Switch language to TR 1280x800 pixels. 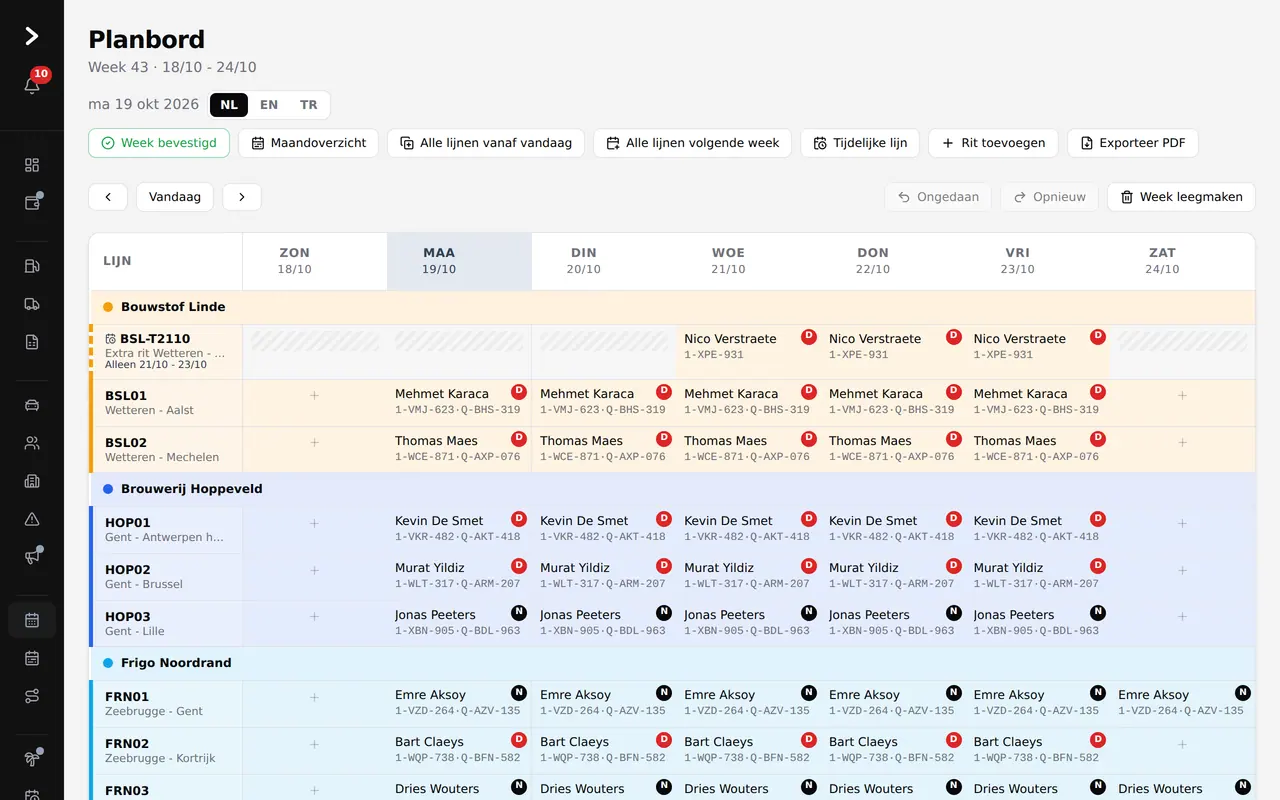309,105
